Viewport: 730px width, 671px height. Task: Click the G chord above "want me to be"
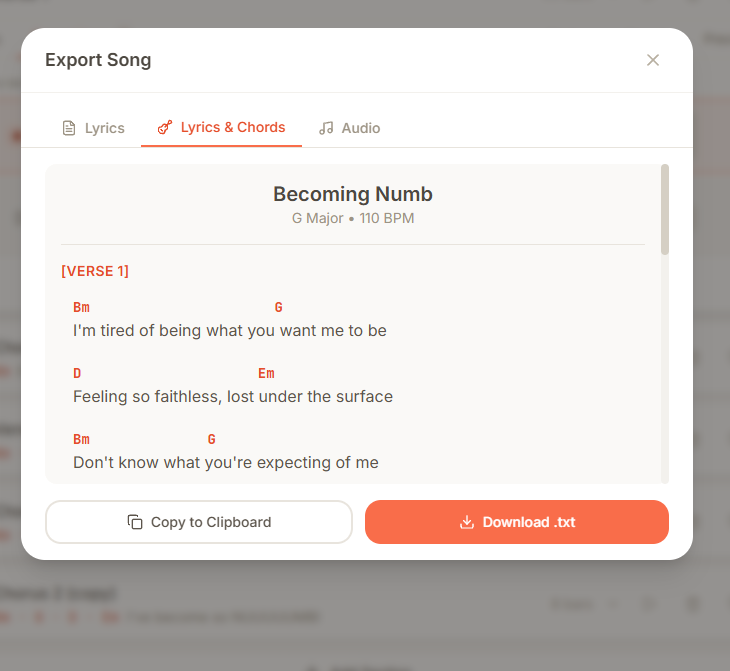point(279,307)
